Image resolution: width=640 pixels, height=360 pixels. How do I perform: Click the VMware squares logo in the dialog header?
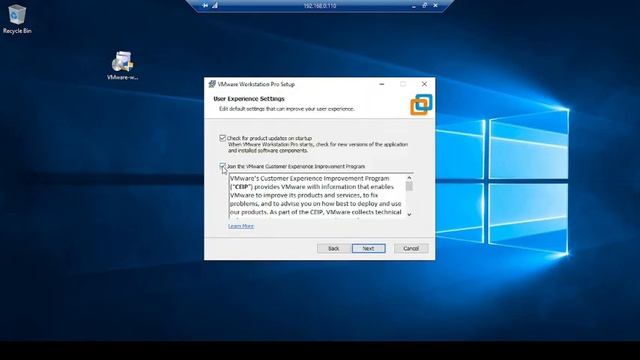(421, 104)
